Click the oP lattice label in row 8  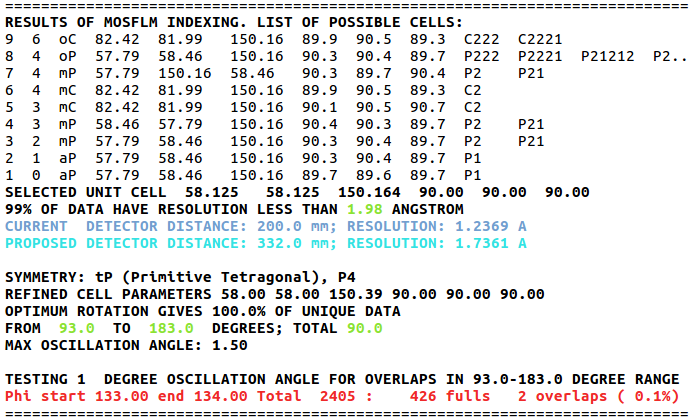(67, 56)
